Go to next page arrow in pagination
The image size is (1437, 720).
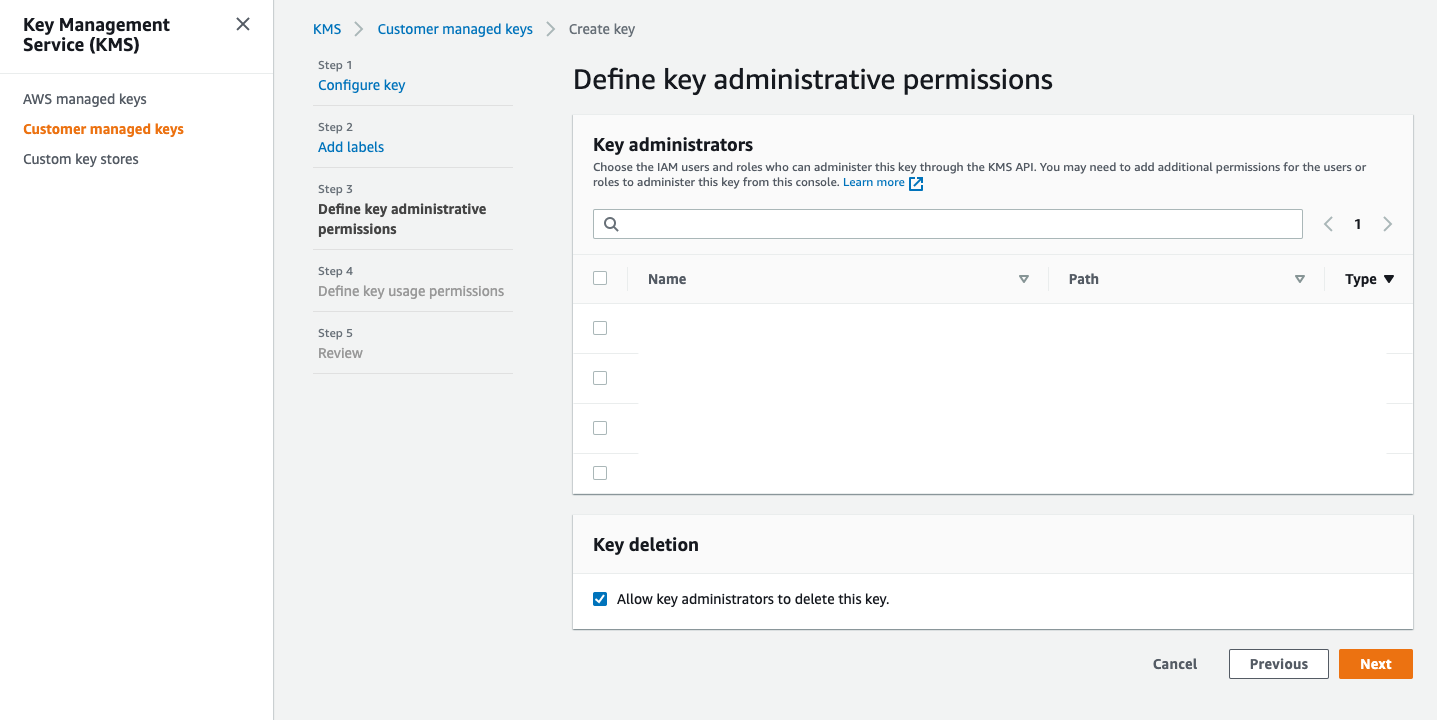point(1387,224)
